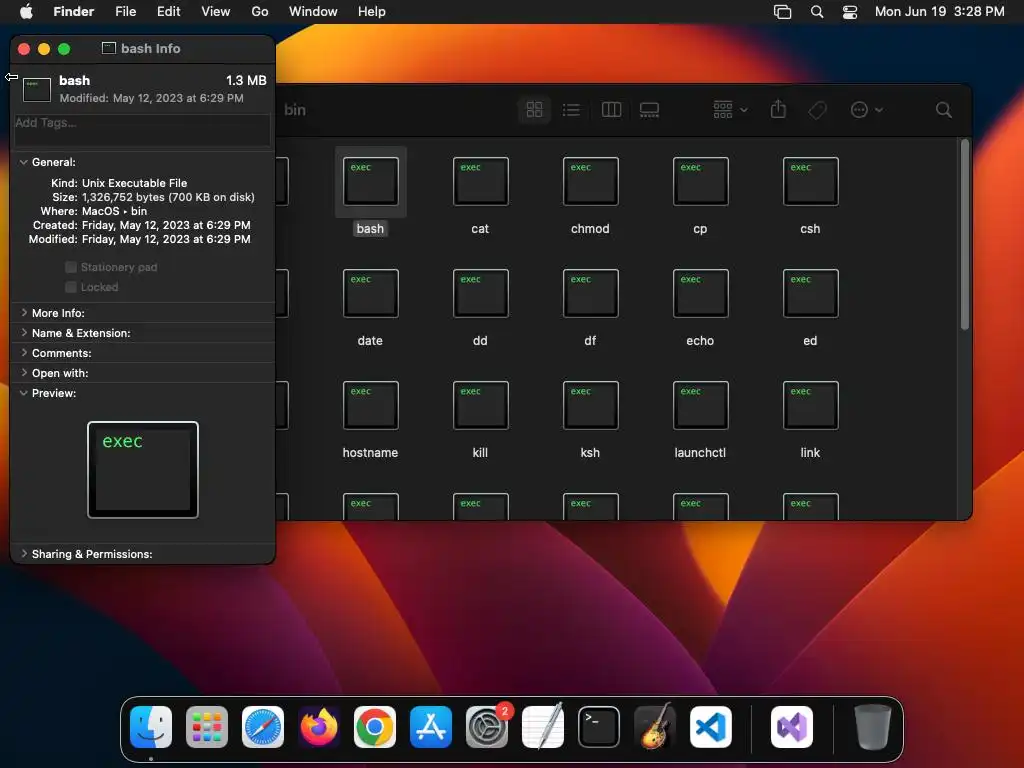Switch Finder to list view
This screenshot has width=1024, height=768.
pos(571,110)
